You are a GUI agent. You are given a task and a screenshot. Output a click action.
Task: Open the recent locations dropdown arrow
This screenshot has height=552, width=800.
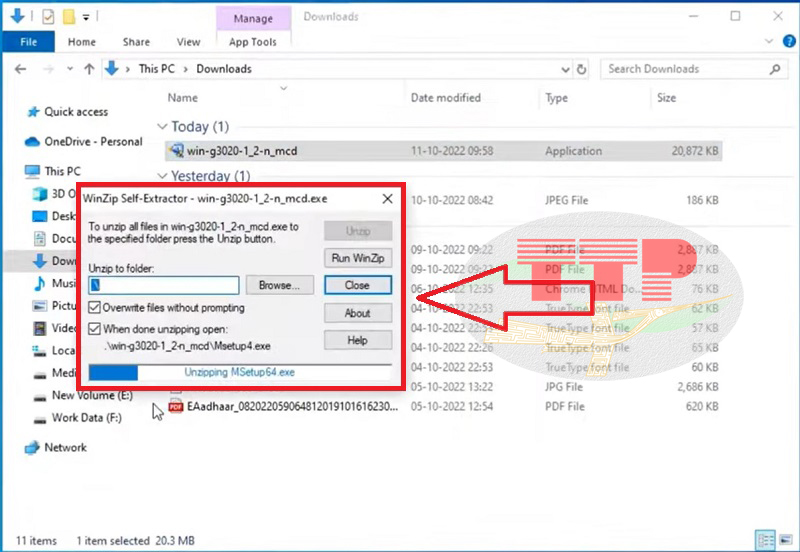coord(70,69)
